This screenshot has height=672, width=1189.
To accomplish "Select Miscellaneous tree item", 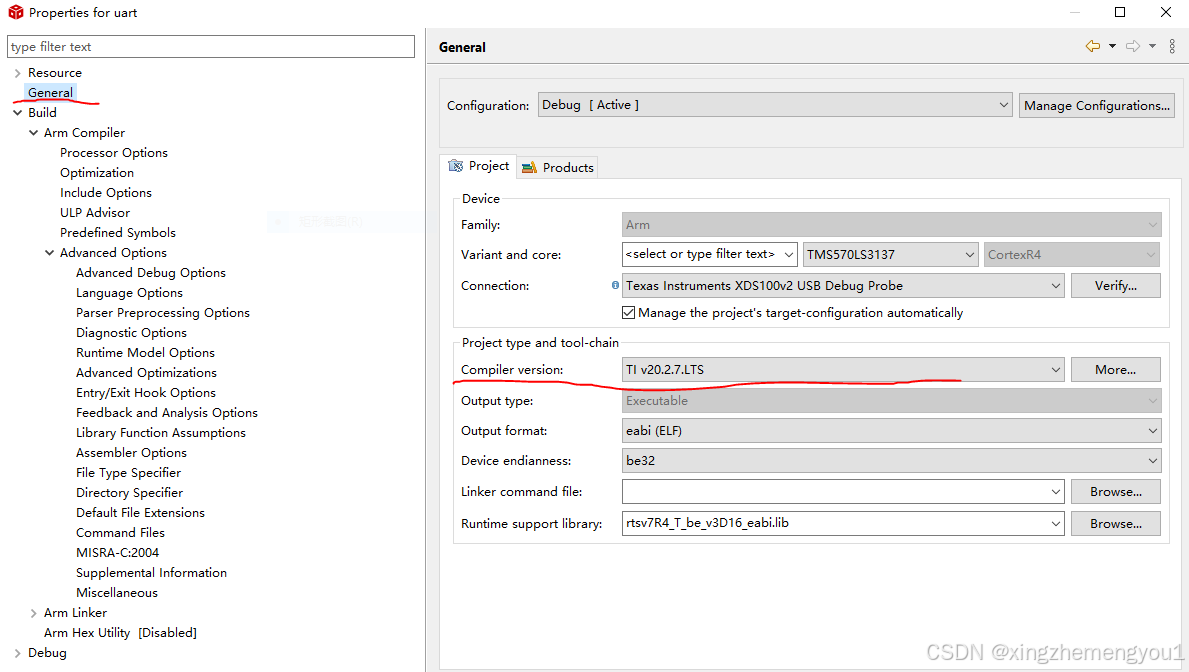I will [x=117, y=593].
